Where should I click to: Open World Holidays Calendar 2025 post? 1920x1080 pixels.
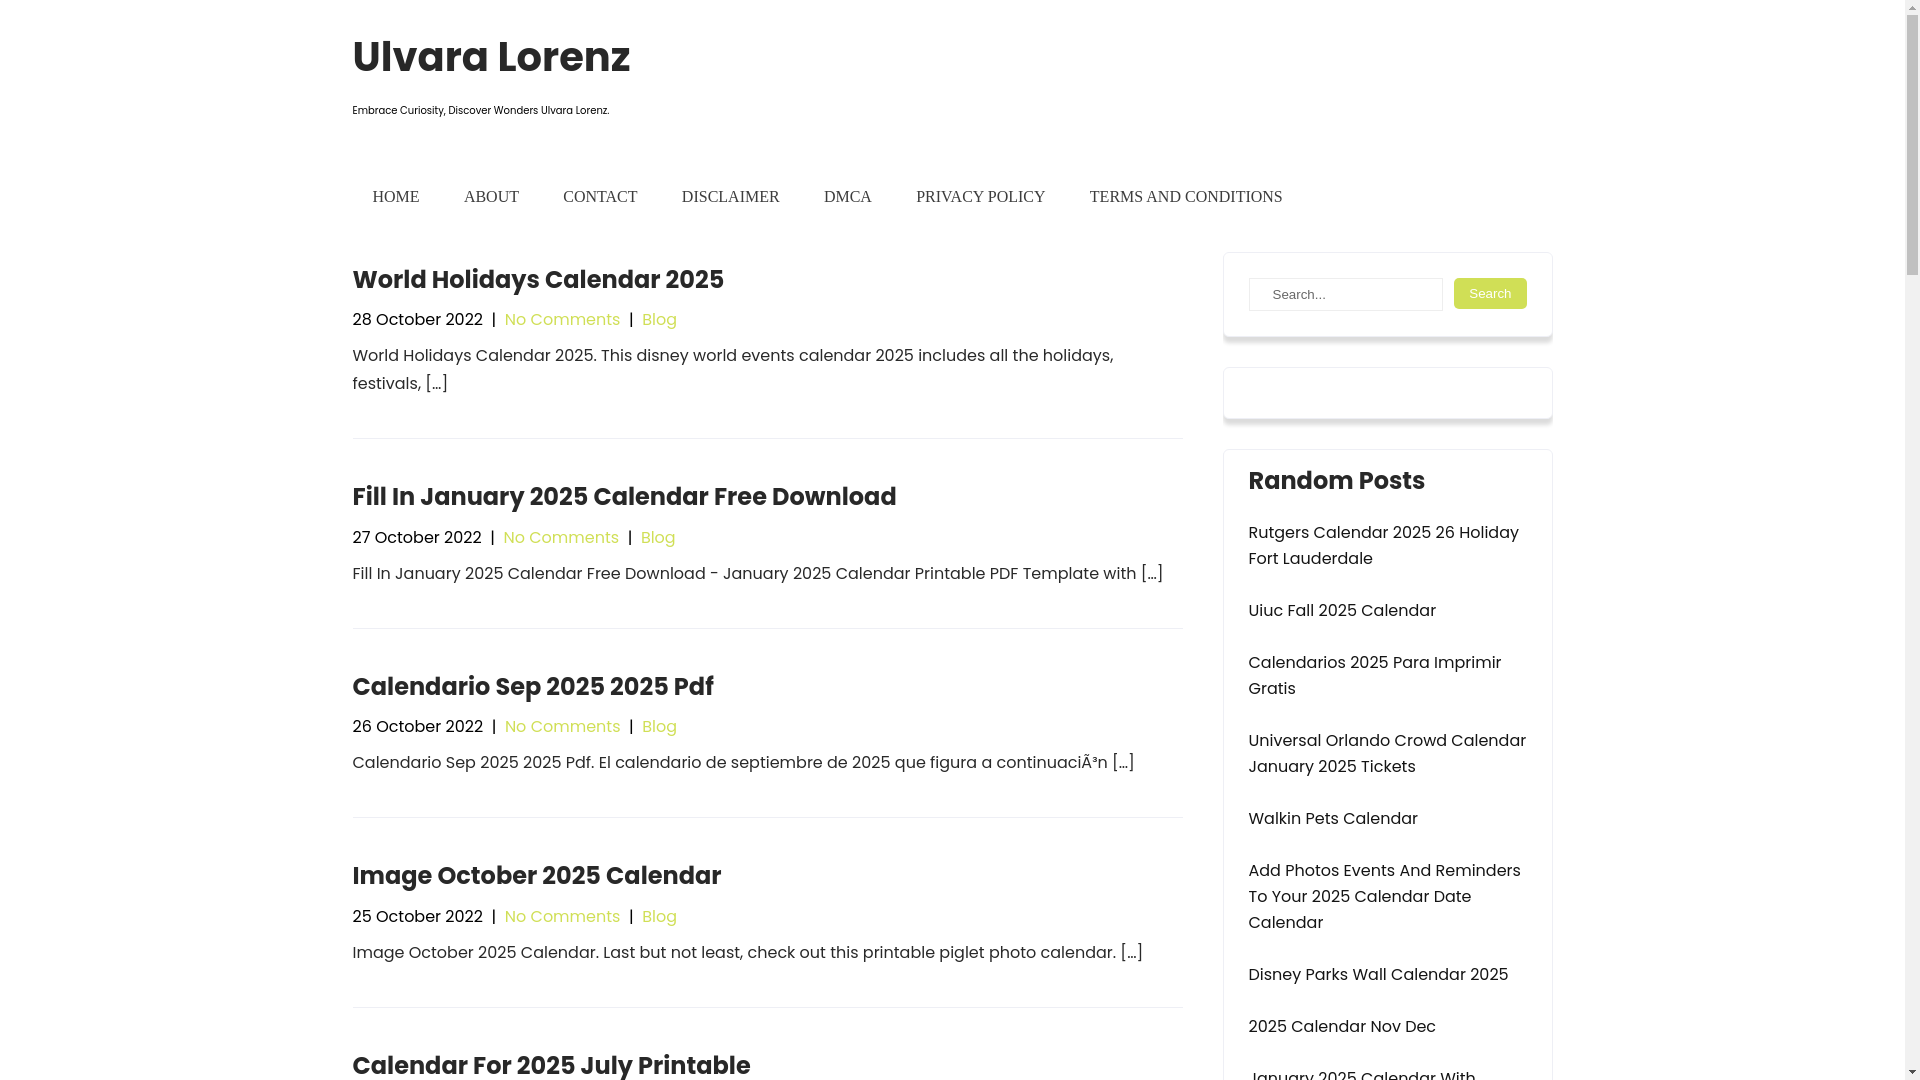[x=537, y=280]
